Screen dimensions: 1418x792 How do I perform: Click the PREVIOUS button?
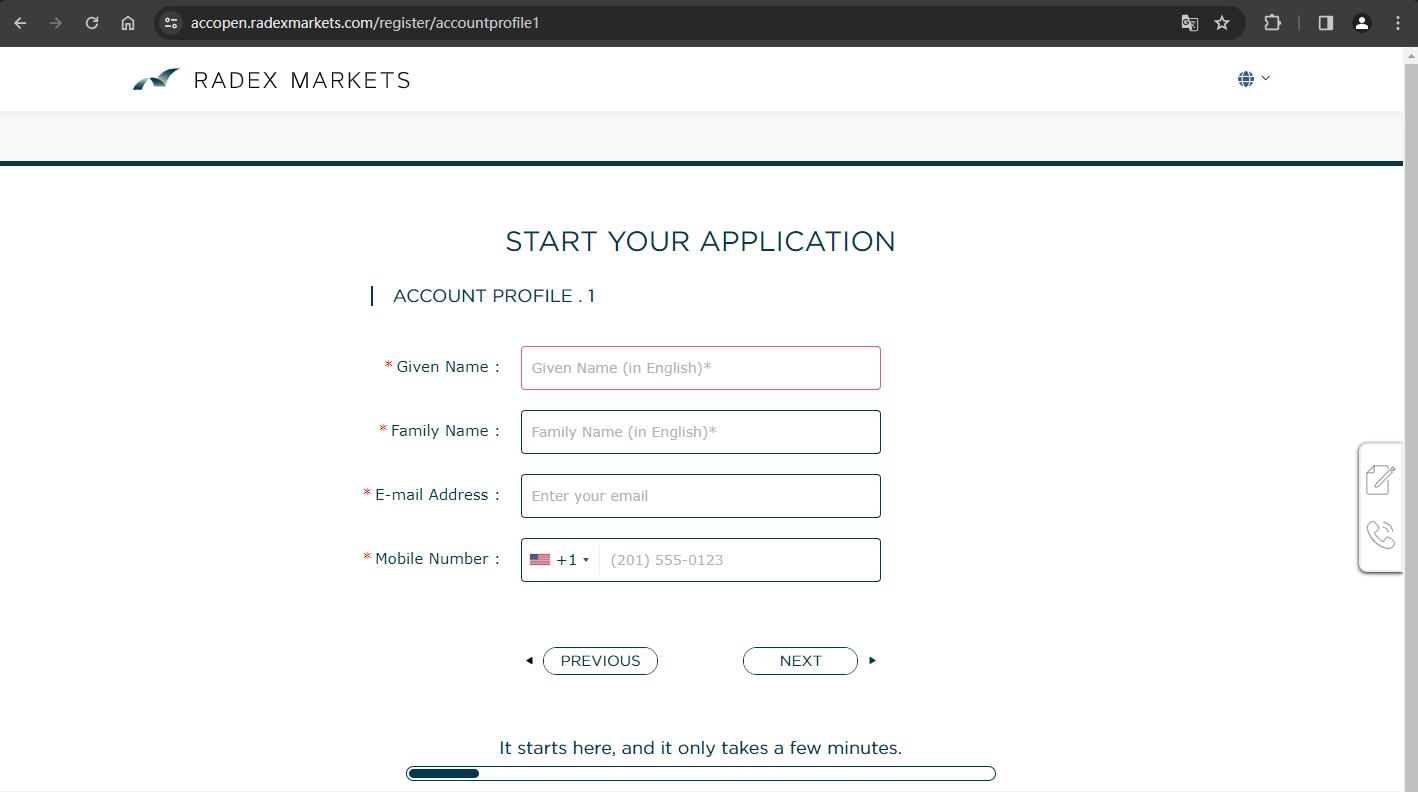600,661
